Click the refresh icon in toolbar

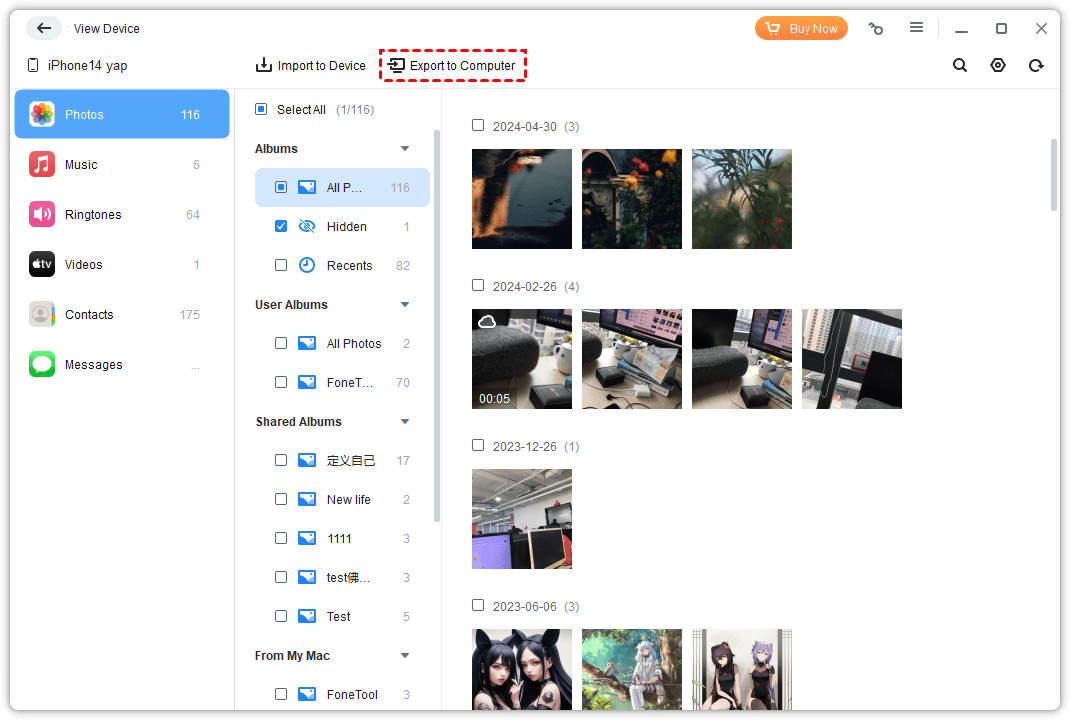1036,66
